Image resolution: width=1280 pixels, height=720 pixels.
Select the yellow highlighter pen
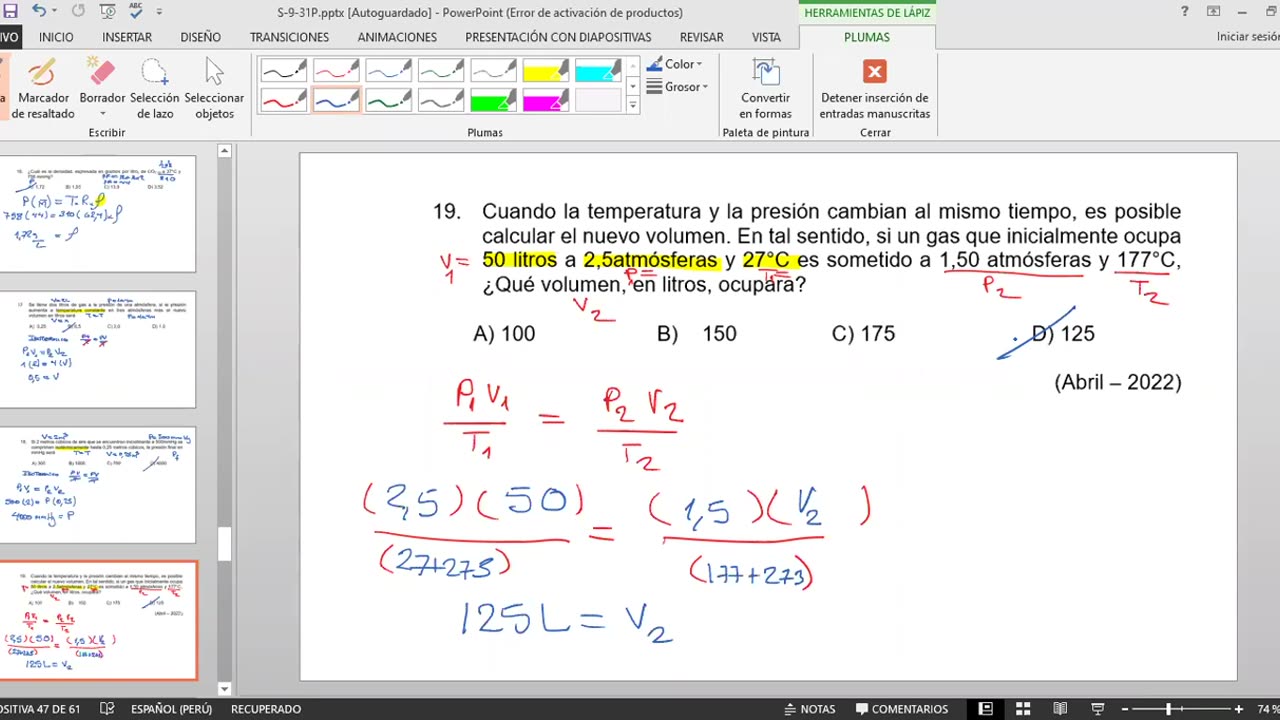click(x=546, y=70)
